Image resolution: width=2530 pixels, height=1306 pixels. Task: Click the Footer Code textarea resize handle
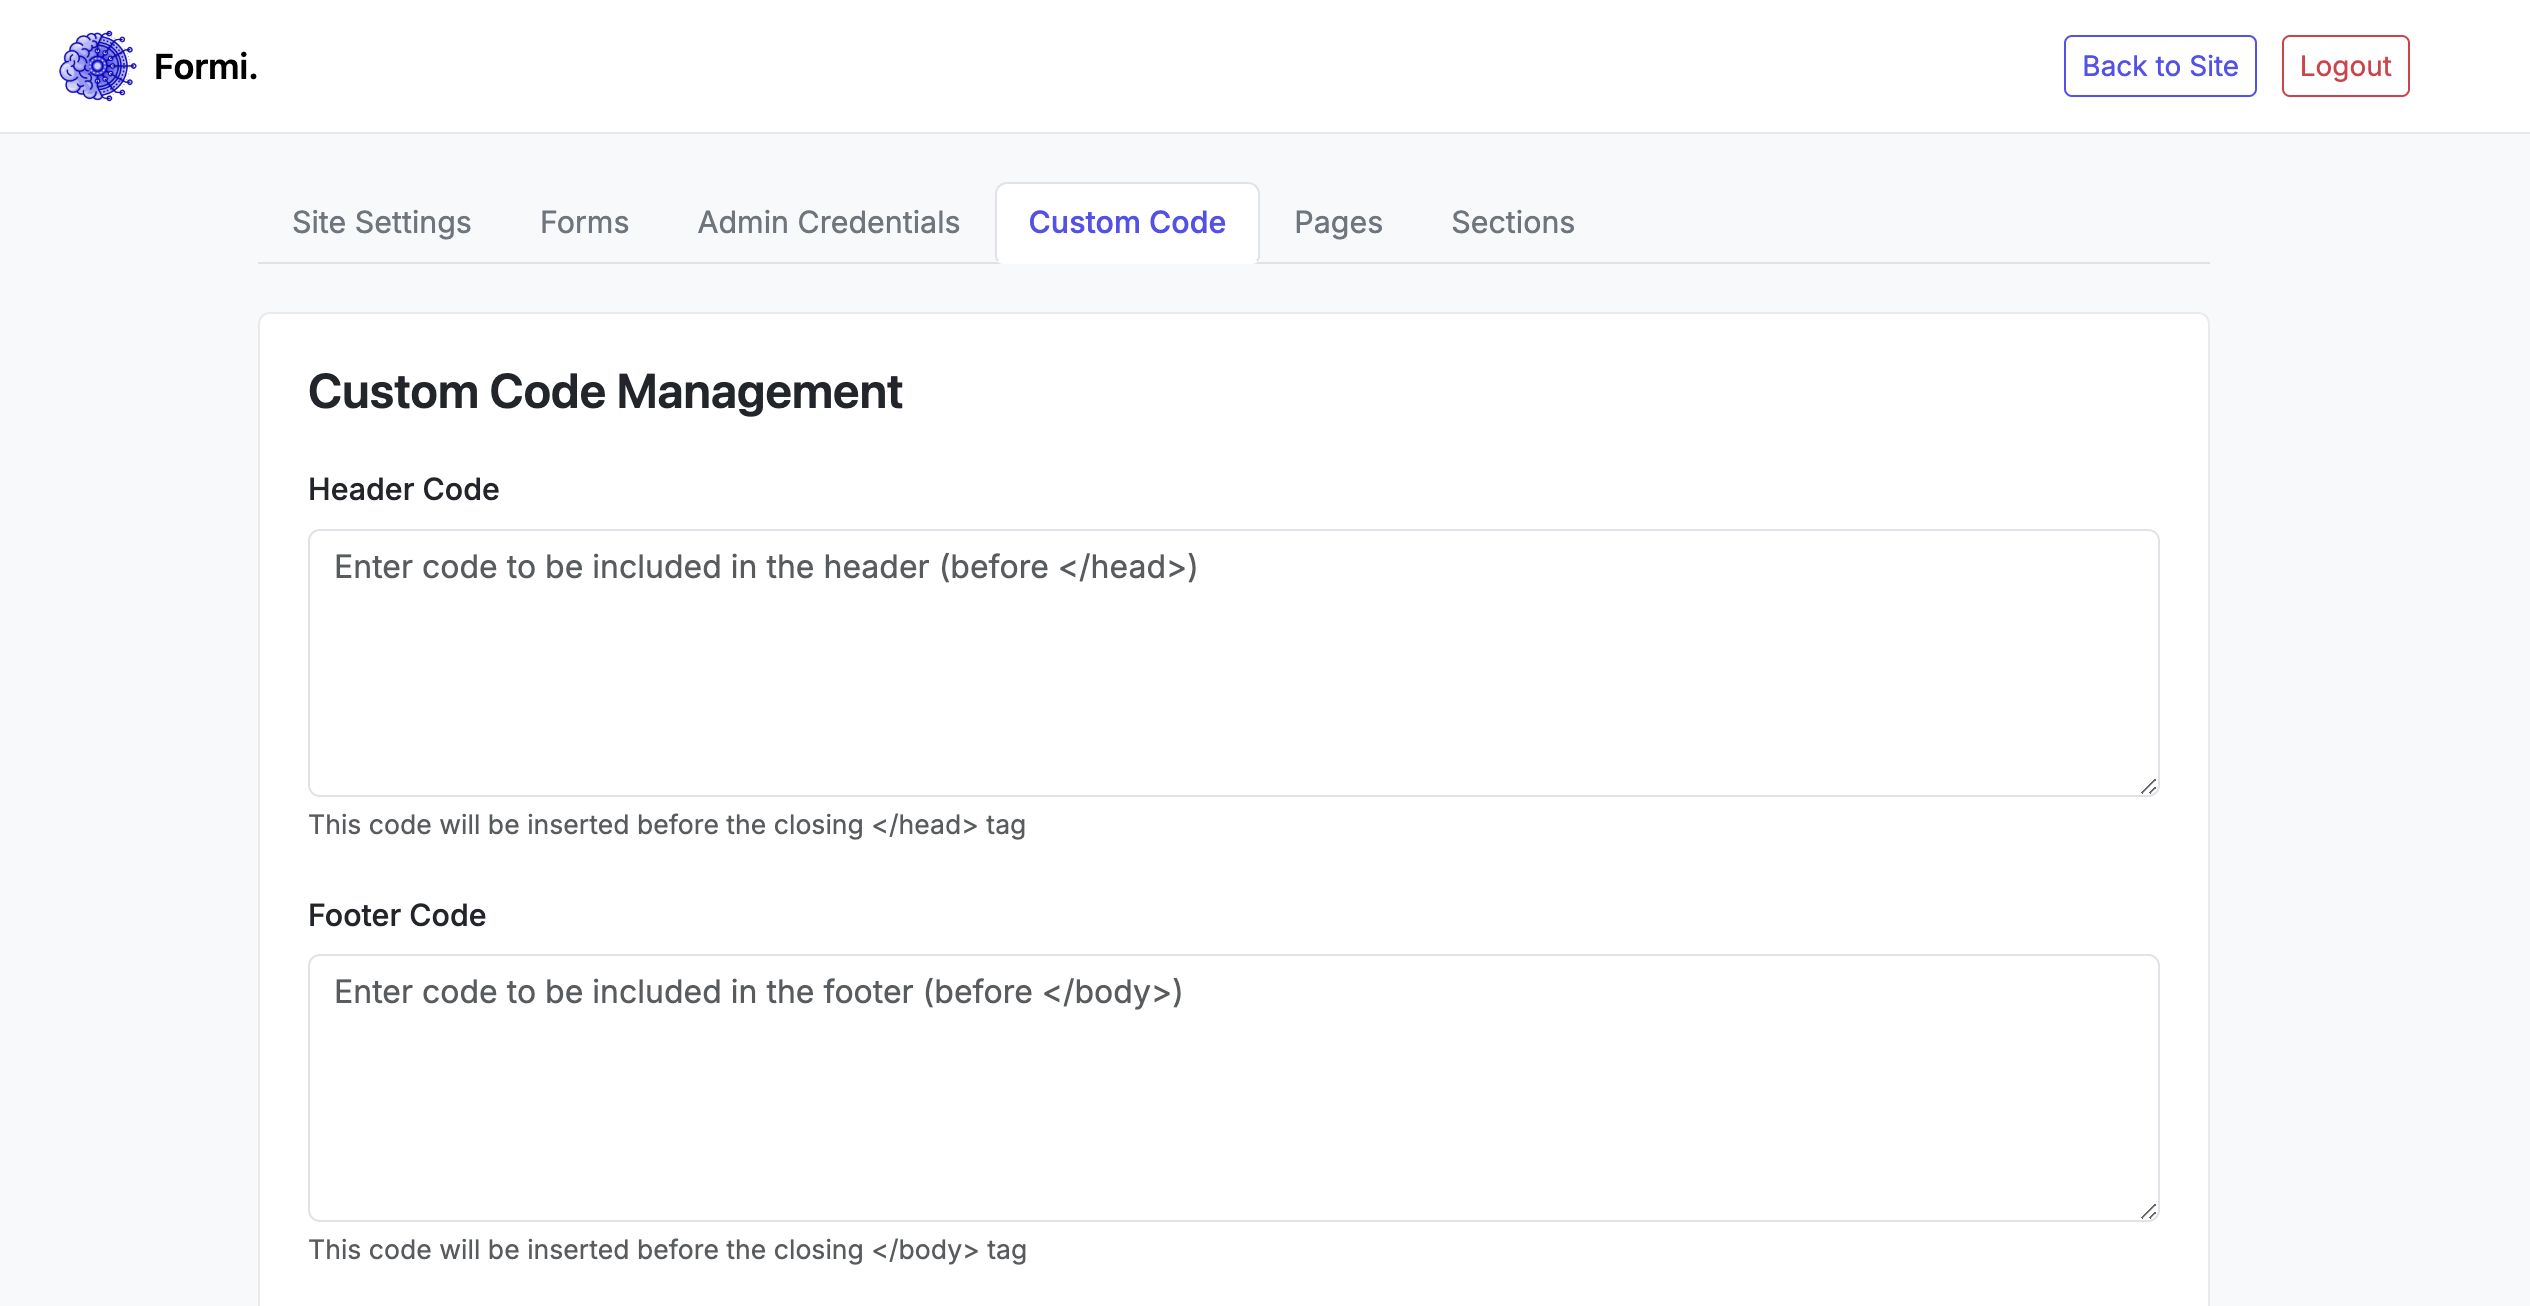(2148, 1211)
